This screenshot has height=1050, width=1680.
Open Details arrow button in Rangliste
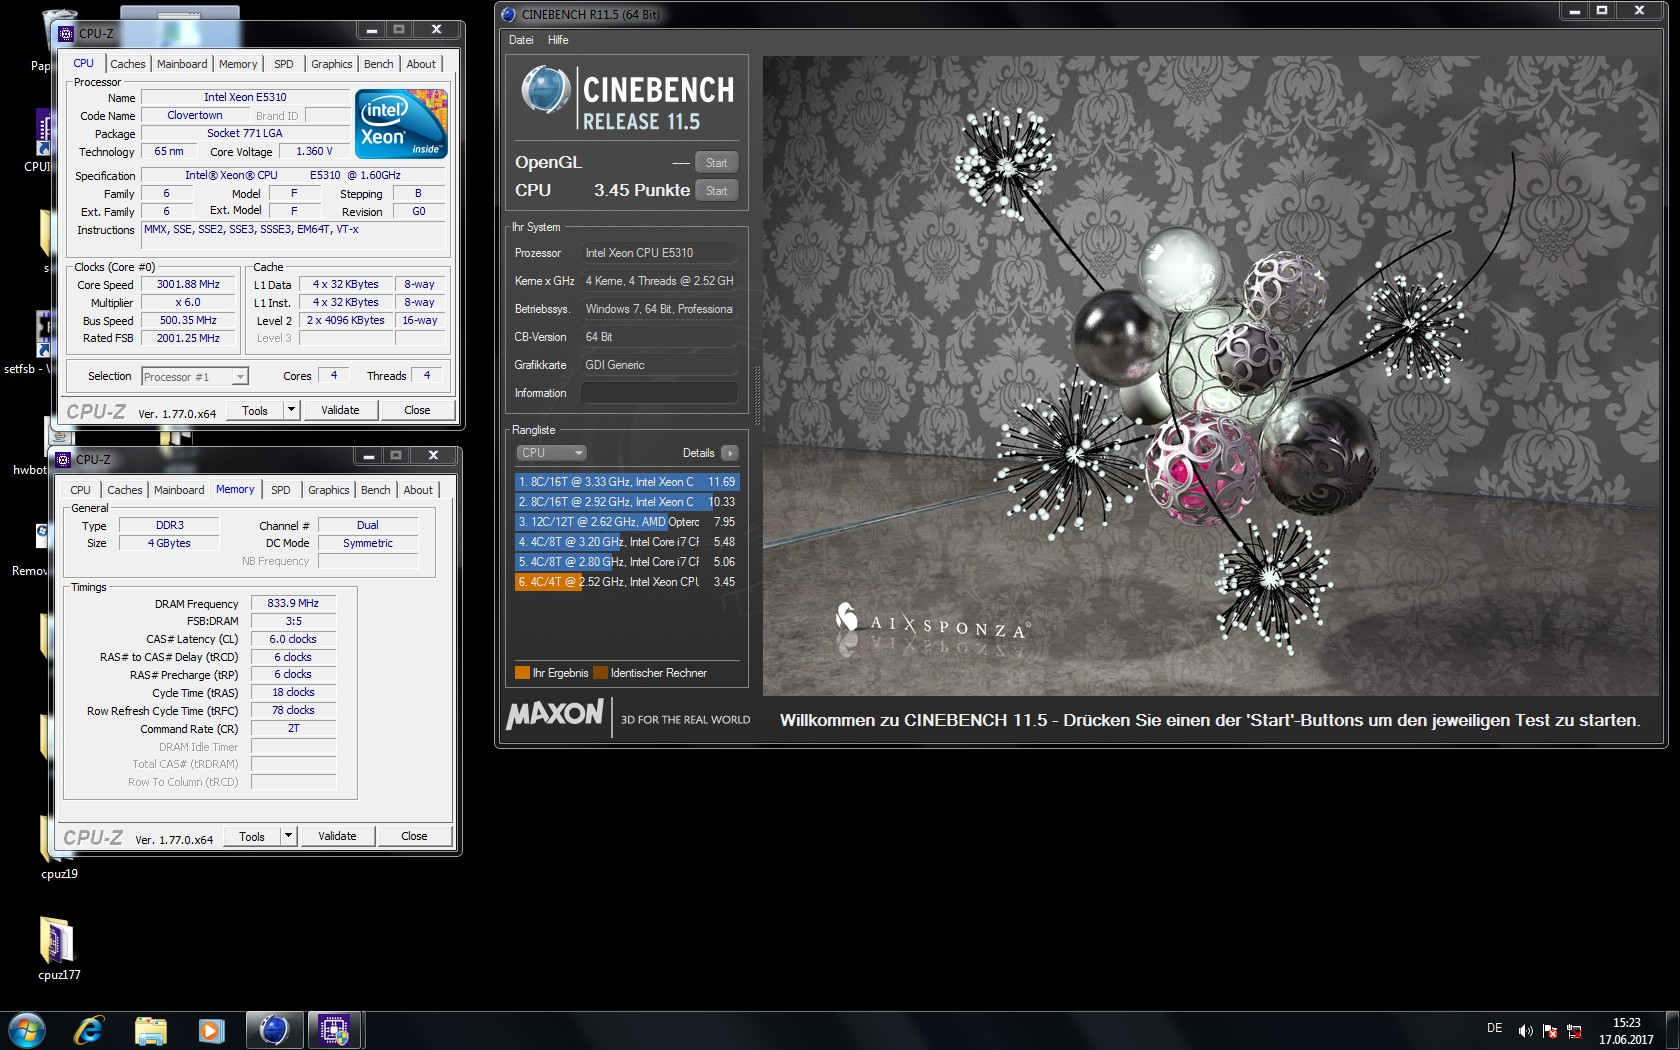(x=730, y=453)
